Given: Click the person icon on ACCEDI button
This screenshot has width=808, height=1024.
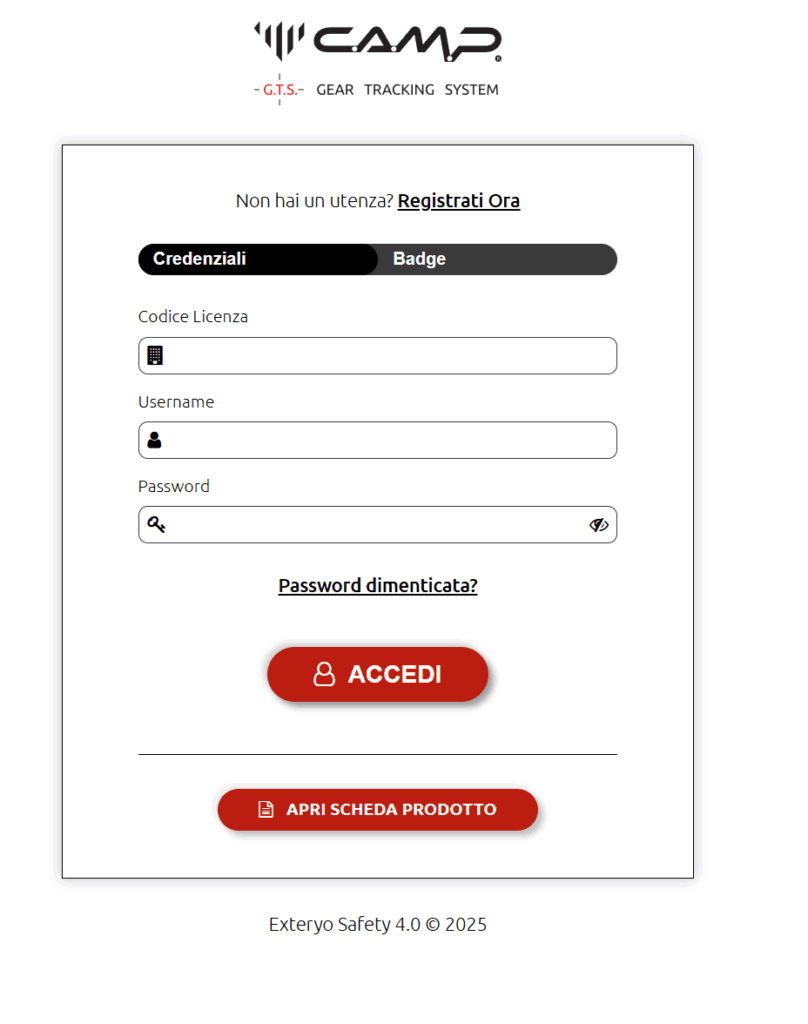Looking at the screenshot, I should 324,673.
